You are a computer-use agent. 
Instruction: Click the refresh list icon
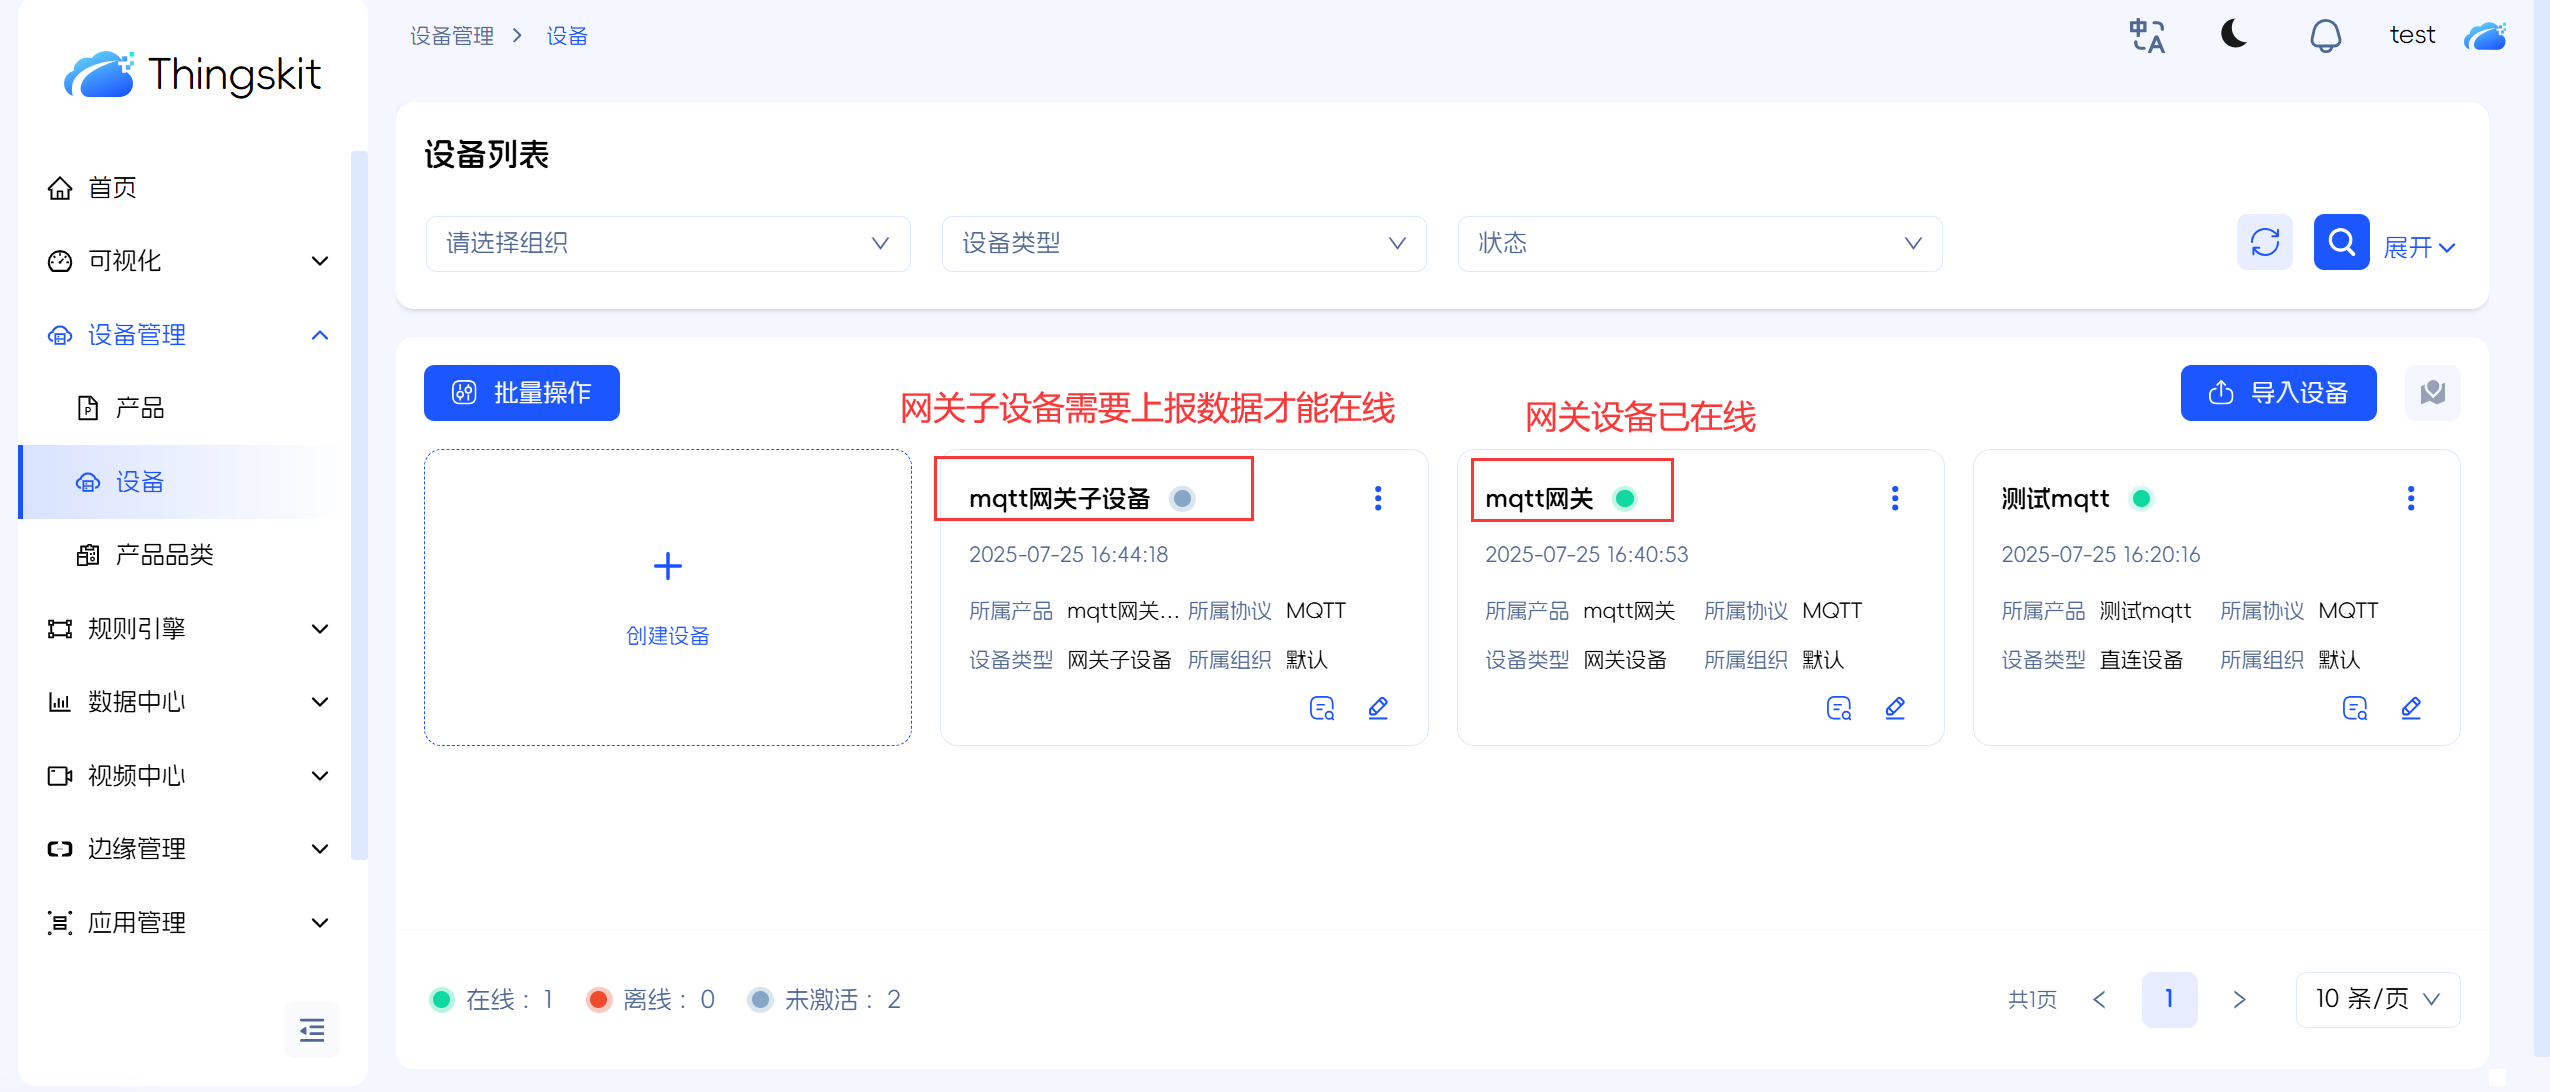pyautogui.click(x=2264, y=242)
